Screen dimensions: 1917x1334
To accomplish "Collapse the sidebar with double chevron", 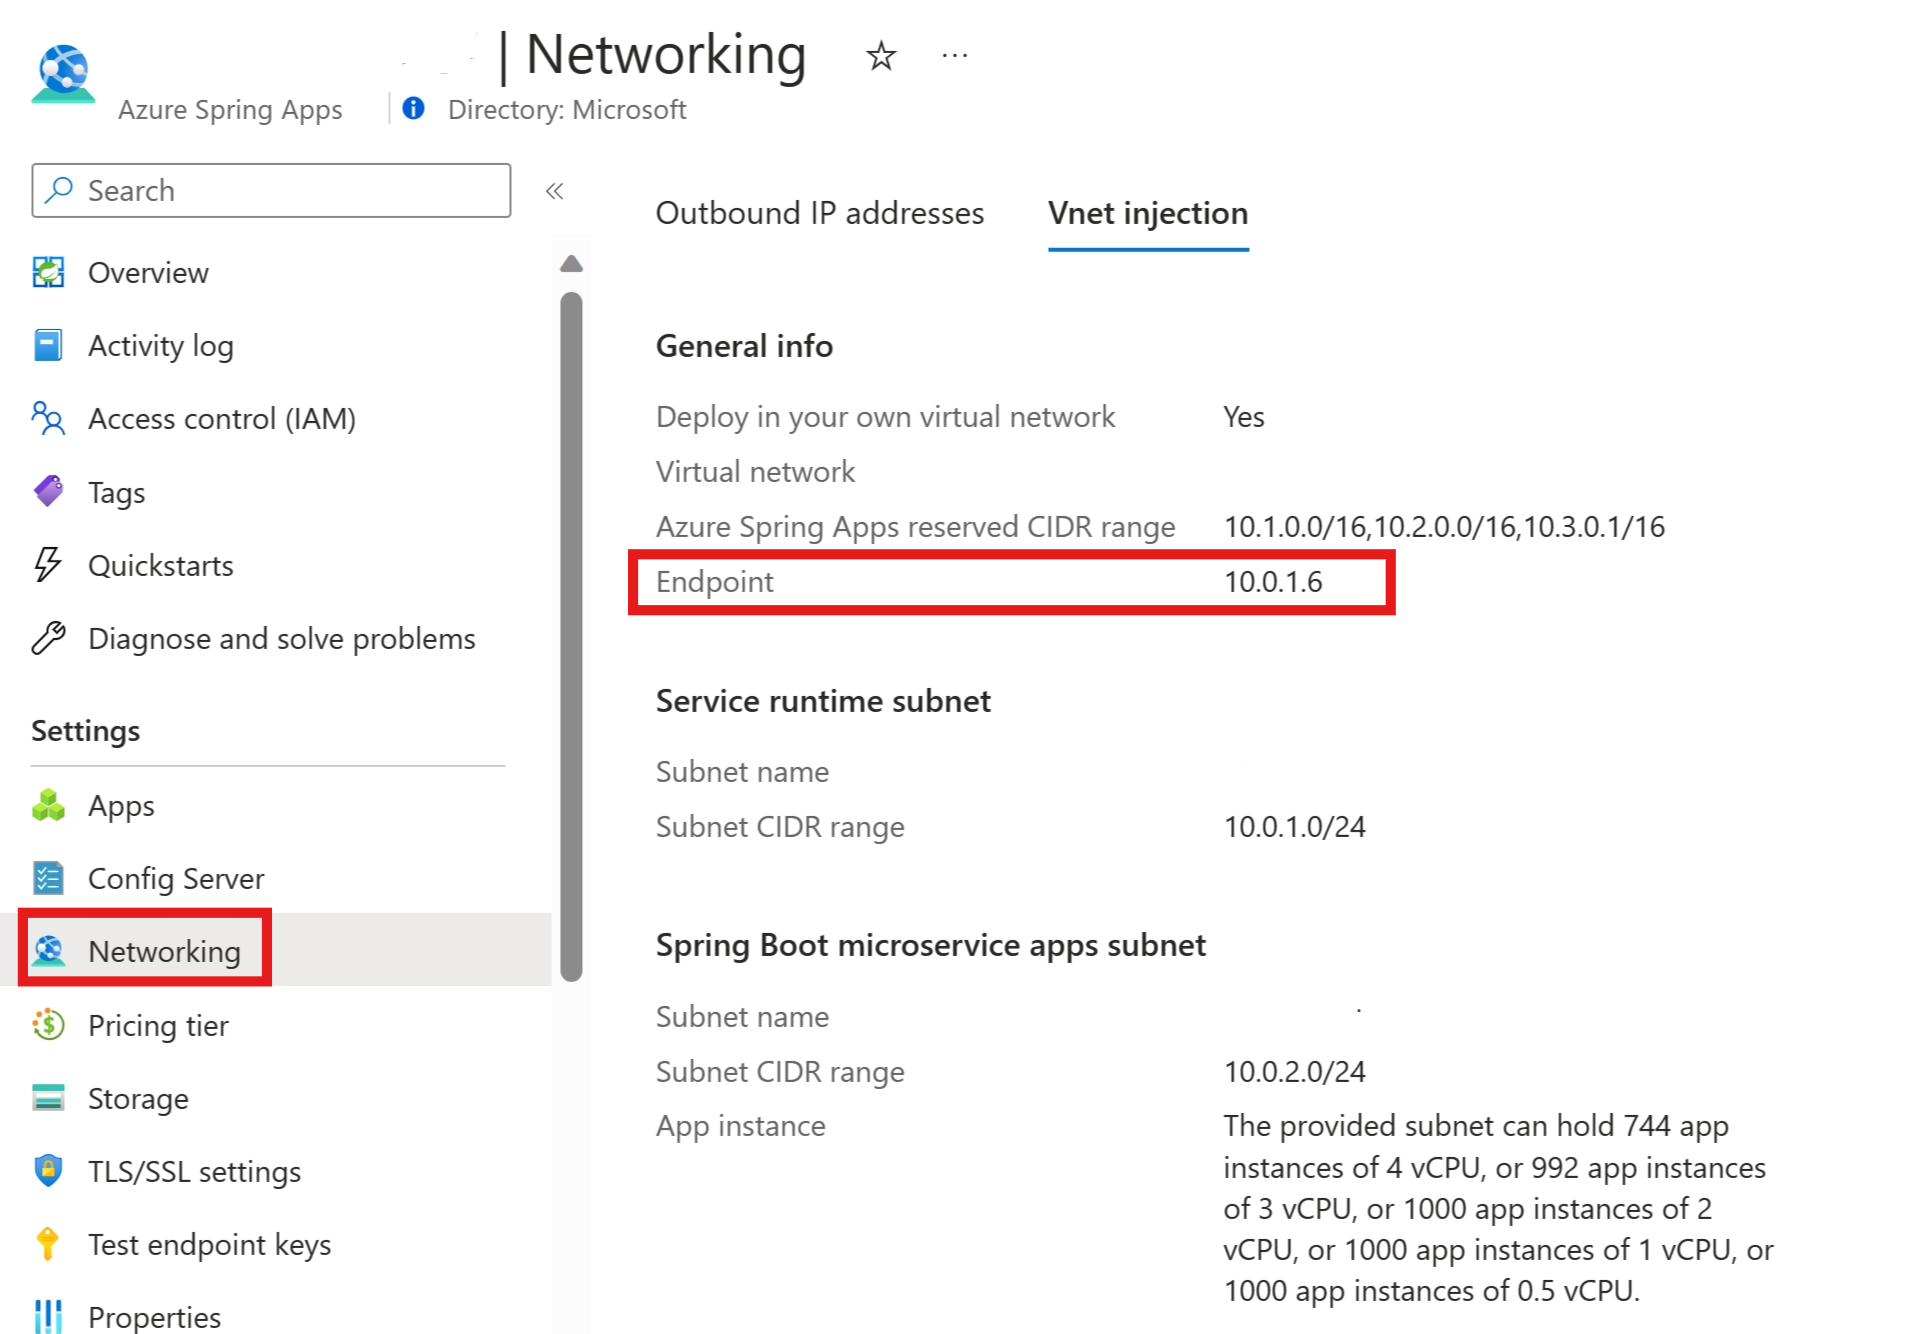I will (554, 190).
